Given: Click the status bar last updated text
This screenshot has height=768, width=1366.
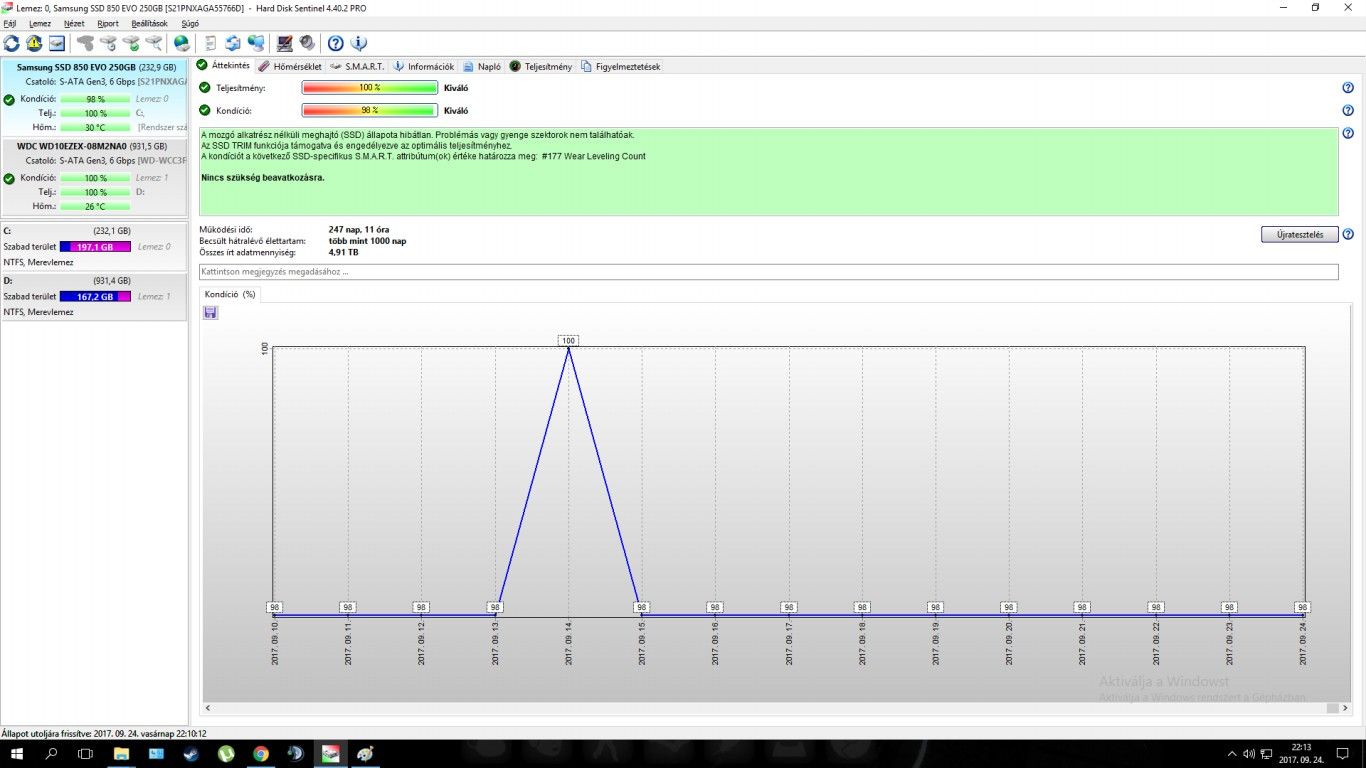Looking at the screenshot, I should point(104,733).
